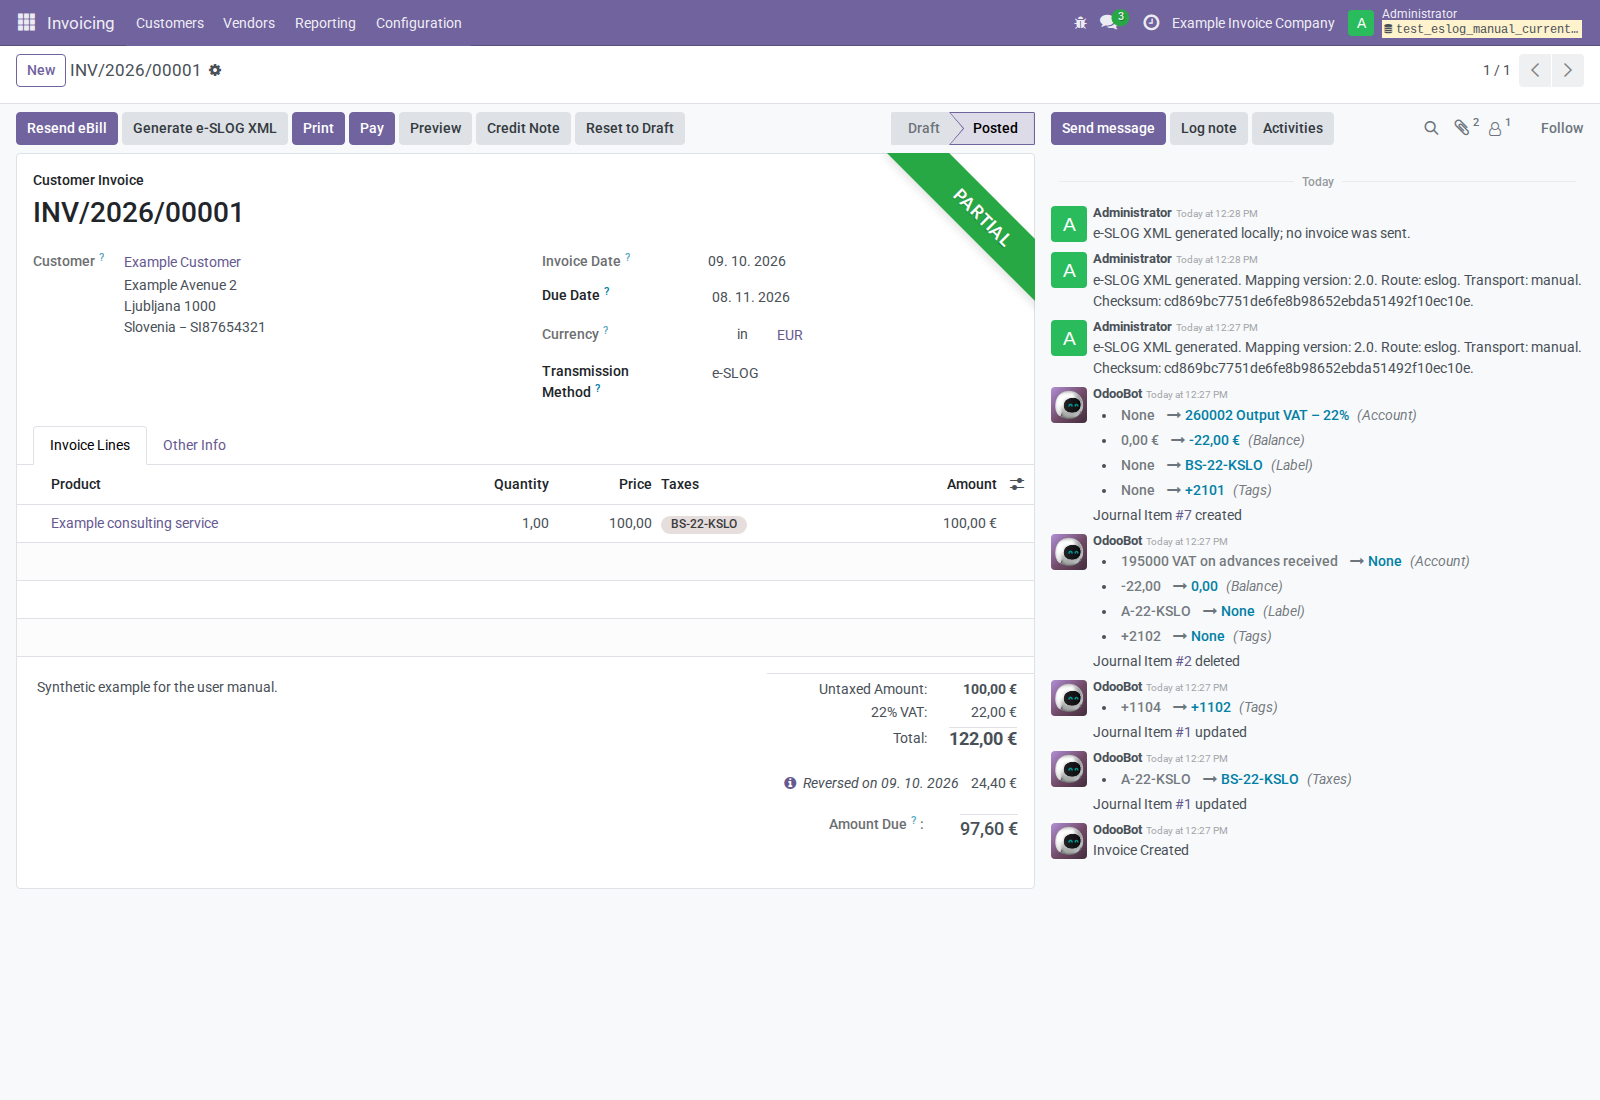Open the invoice Preview

pyautogui.click(x=435, y=128)
